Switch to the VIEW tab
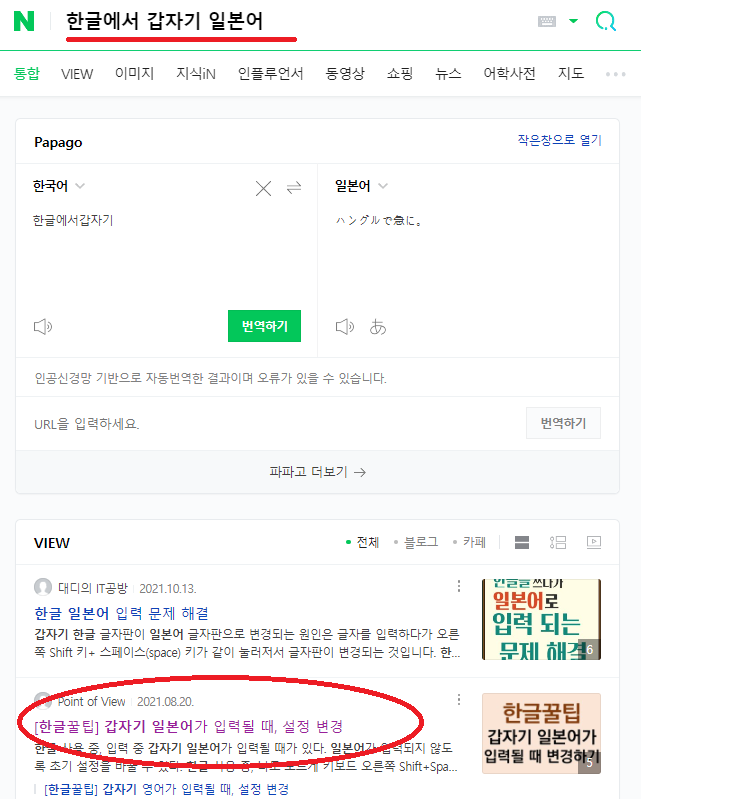 click(x=77, y=74)
